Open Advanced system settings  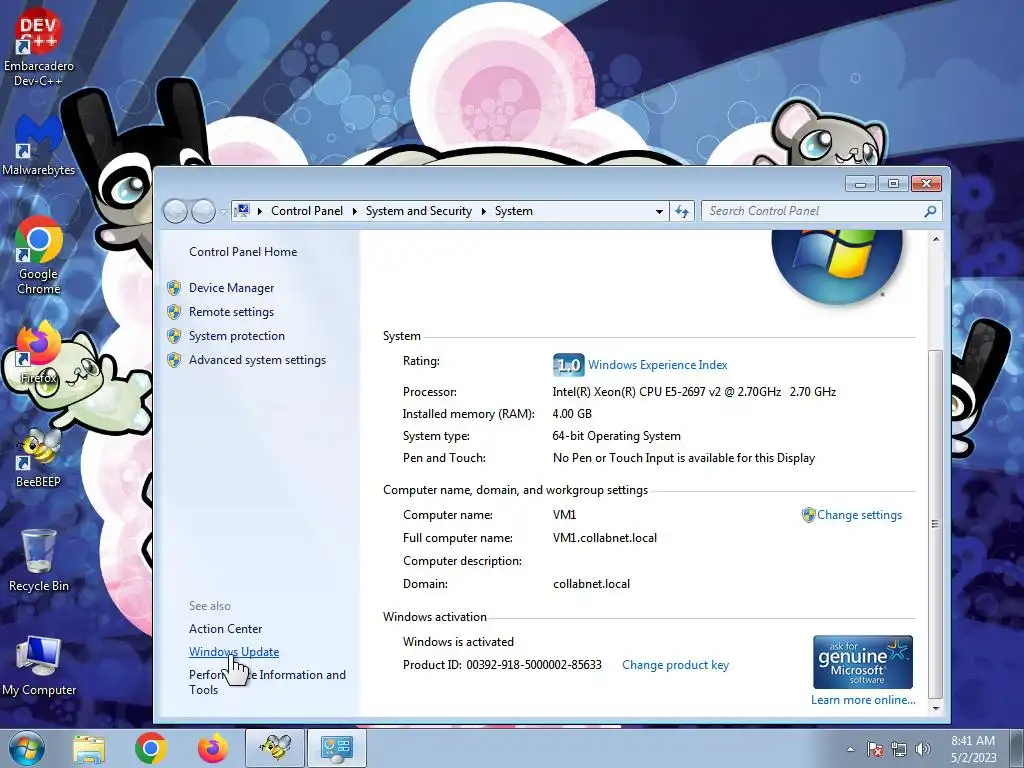click(257, 360)
